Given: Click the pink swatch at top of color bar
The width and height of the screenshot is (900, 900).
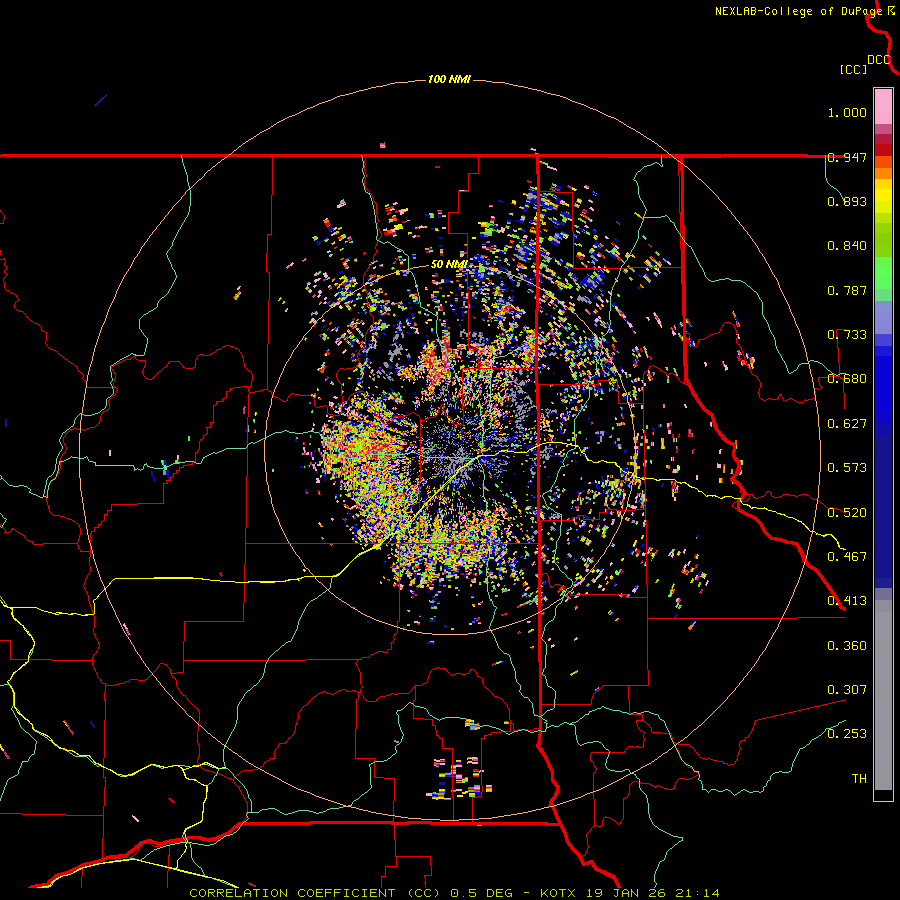Looking at the screenshot, I should pyautogui.click(x=883, y=106).
